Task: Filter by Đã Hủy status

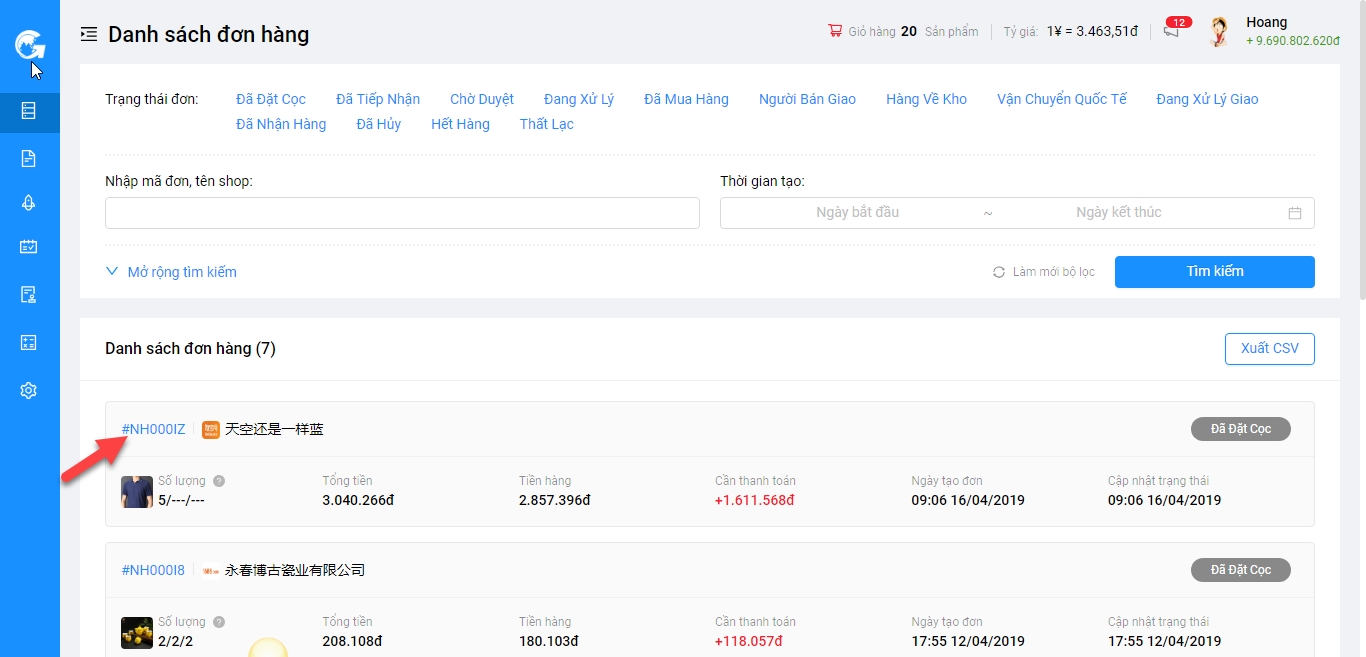Action: 378,124
